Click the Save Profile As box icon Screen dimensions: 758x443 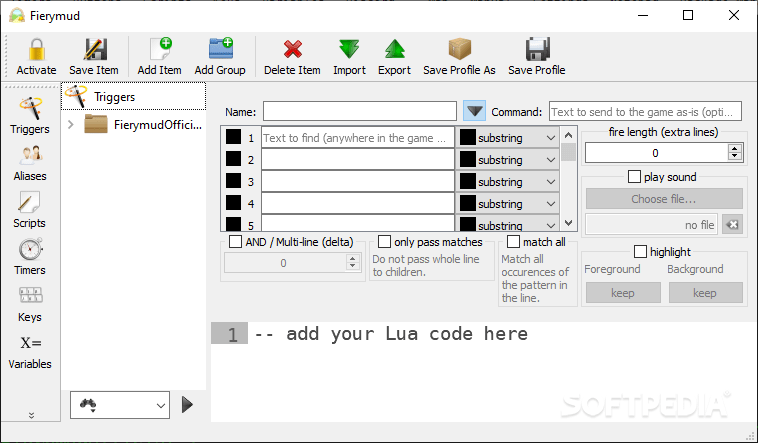click(459, 49)
